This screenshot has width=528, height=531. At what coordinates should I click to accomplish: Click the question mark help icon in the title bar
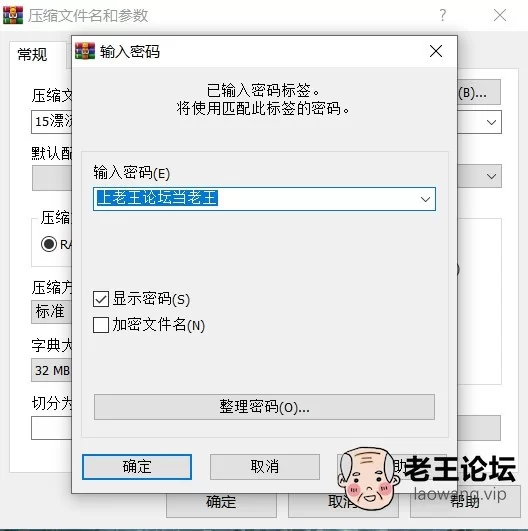coord(443,15)
